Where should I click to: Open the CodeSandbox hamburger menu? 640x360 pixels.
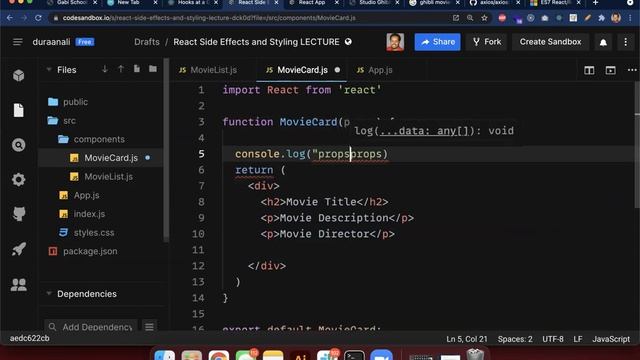(x=18, y=42)
